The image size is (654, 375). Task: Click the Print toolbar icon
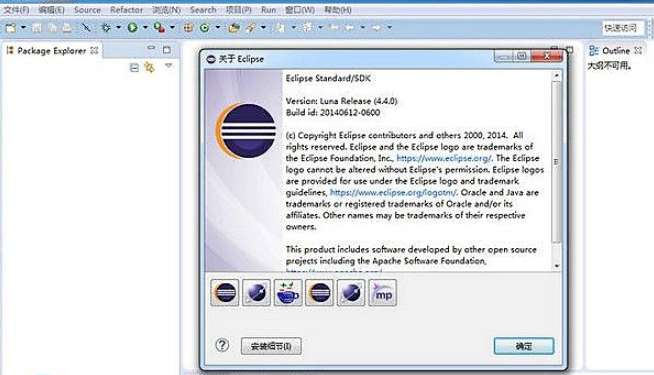(67, 28)
